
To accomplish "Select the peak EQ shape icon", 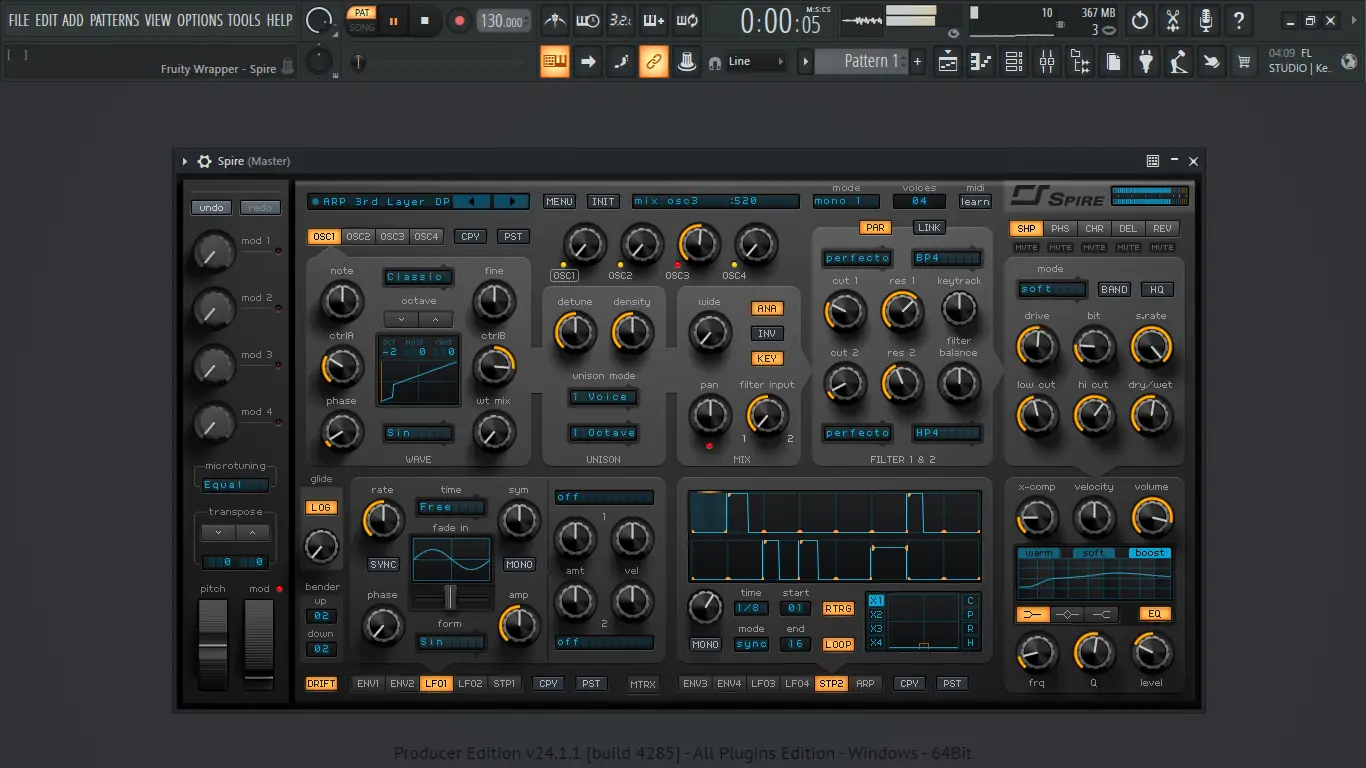I will click(1067, 614).
